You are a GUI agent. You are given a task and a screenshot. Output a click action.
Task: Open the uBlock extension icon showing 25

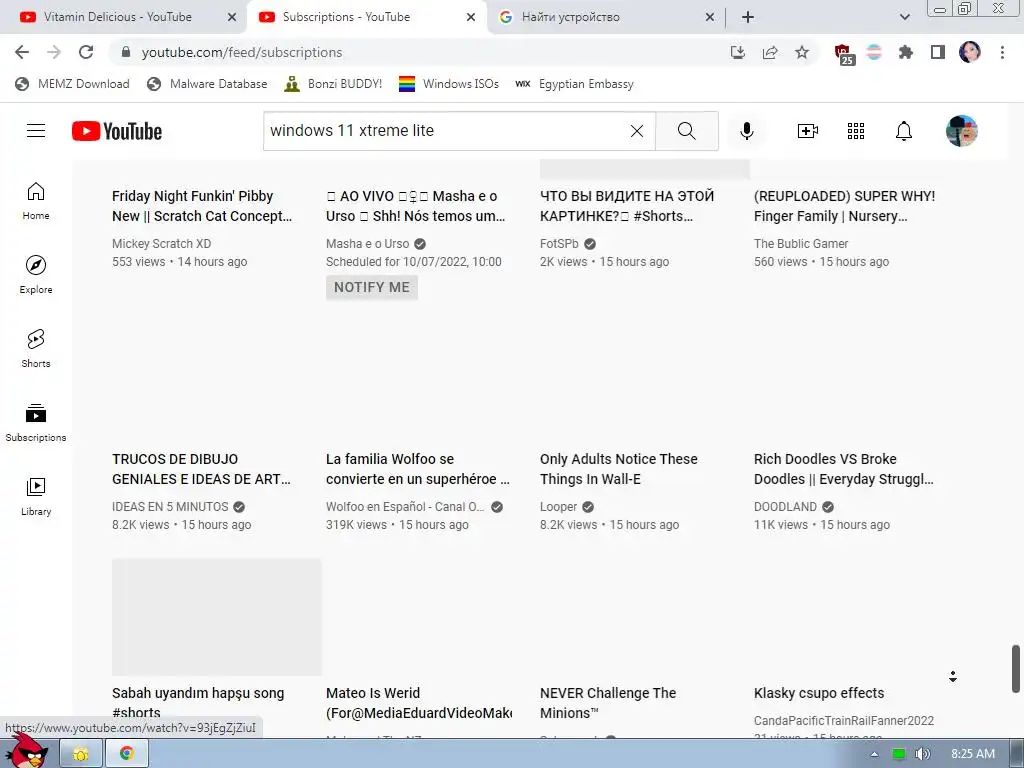pyautogui.click(x=844, y=54)
